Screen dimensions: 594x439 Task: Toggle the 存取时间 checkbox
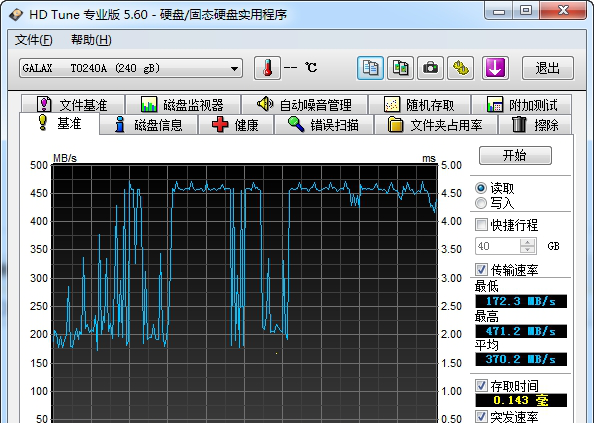tap(481, 386)
